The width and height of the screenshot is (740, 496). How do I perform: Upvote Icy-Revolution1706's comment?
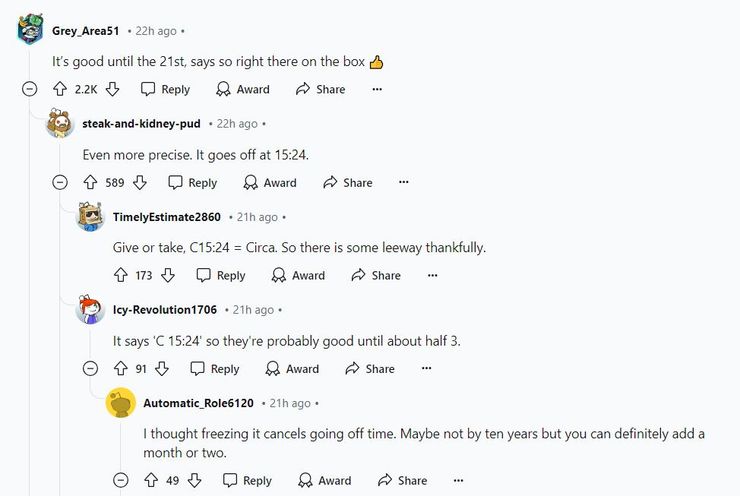coord(121,368)
